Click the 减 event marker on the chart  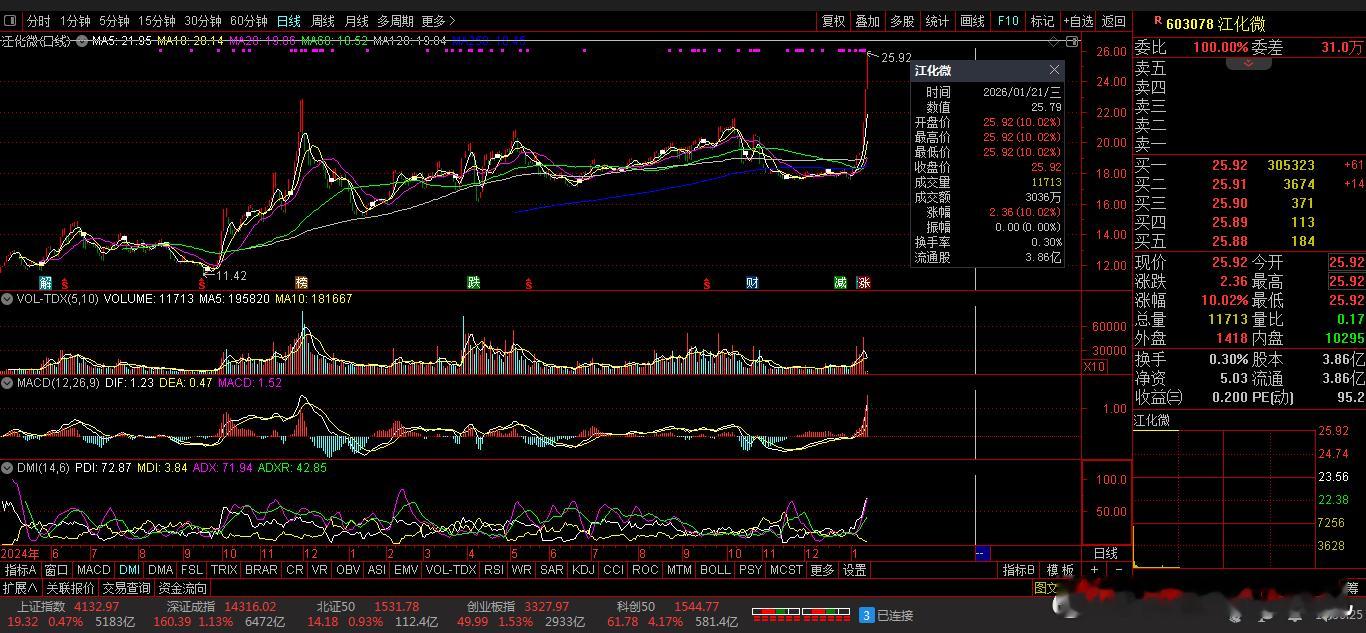coord(841,283)
